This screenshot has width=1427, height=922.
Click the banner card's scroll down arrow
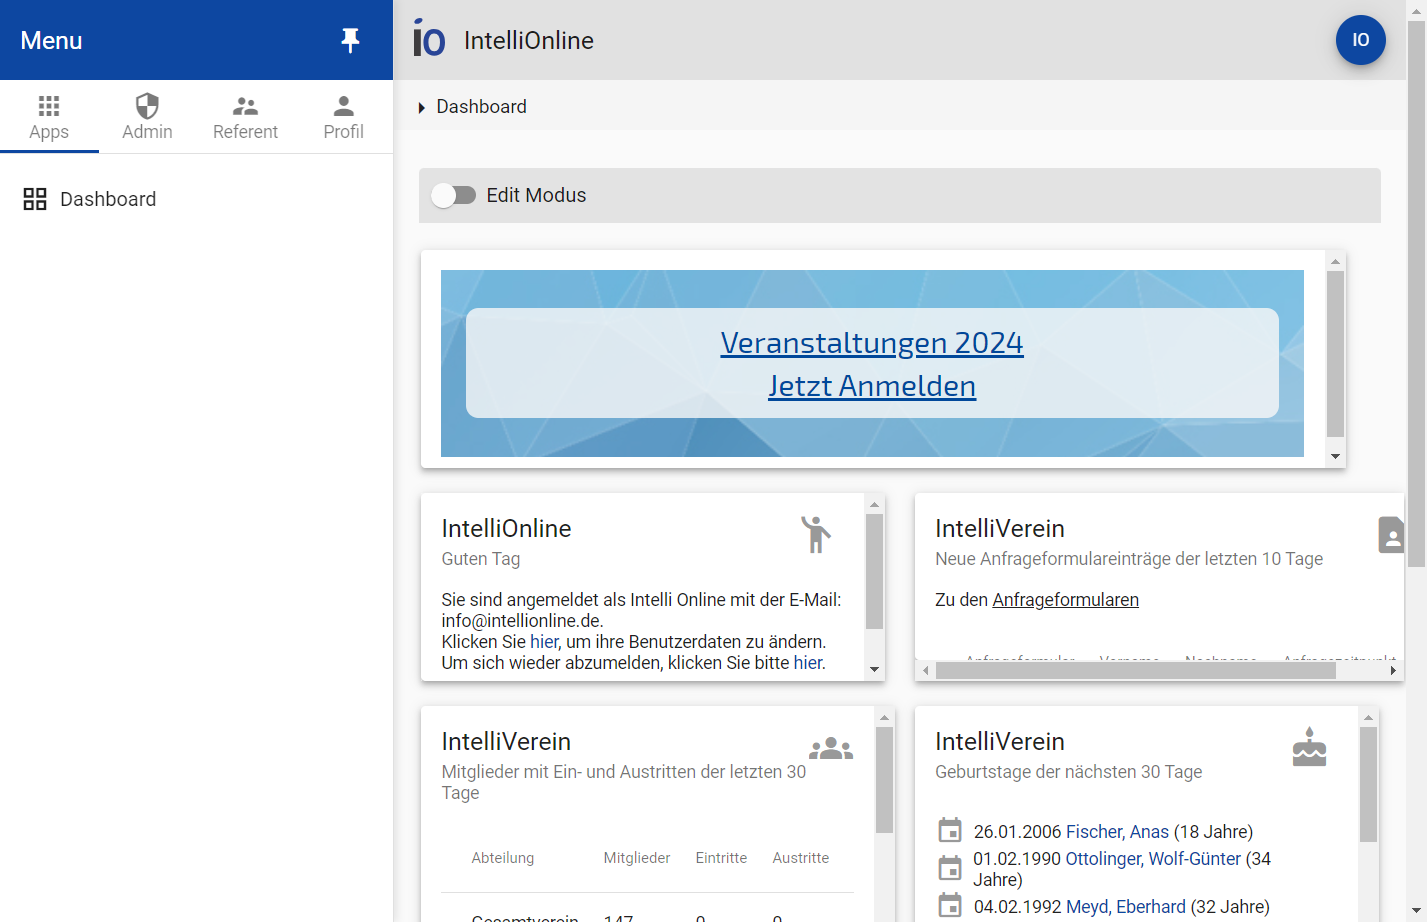1335,457
